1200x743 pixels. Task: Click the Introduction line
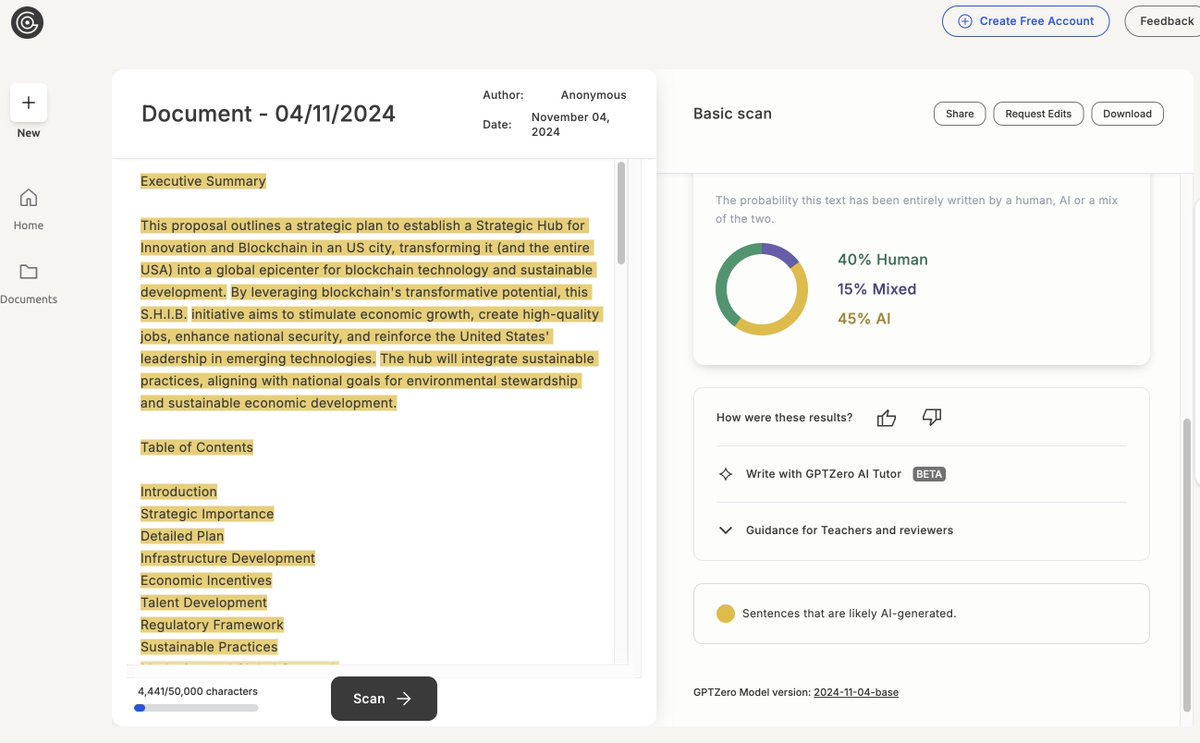(x=179, y=491)
